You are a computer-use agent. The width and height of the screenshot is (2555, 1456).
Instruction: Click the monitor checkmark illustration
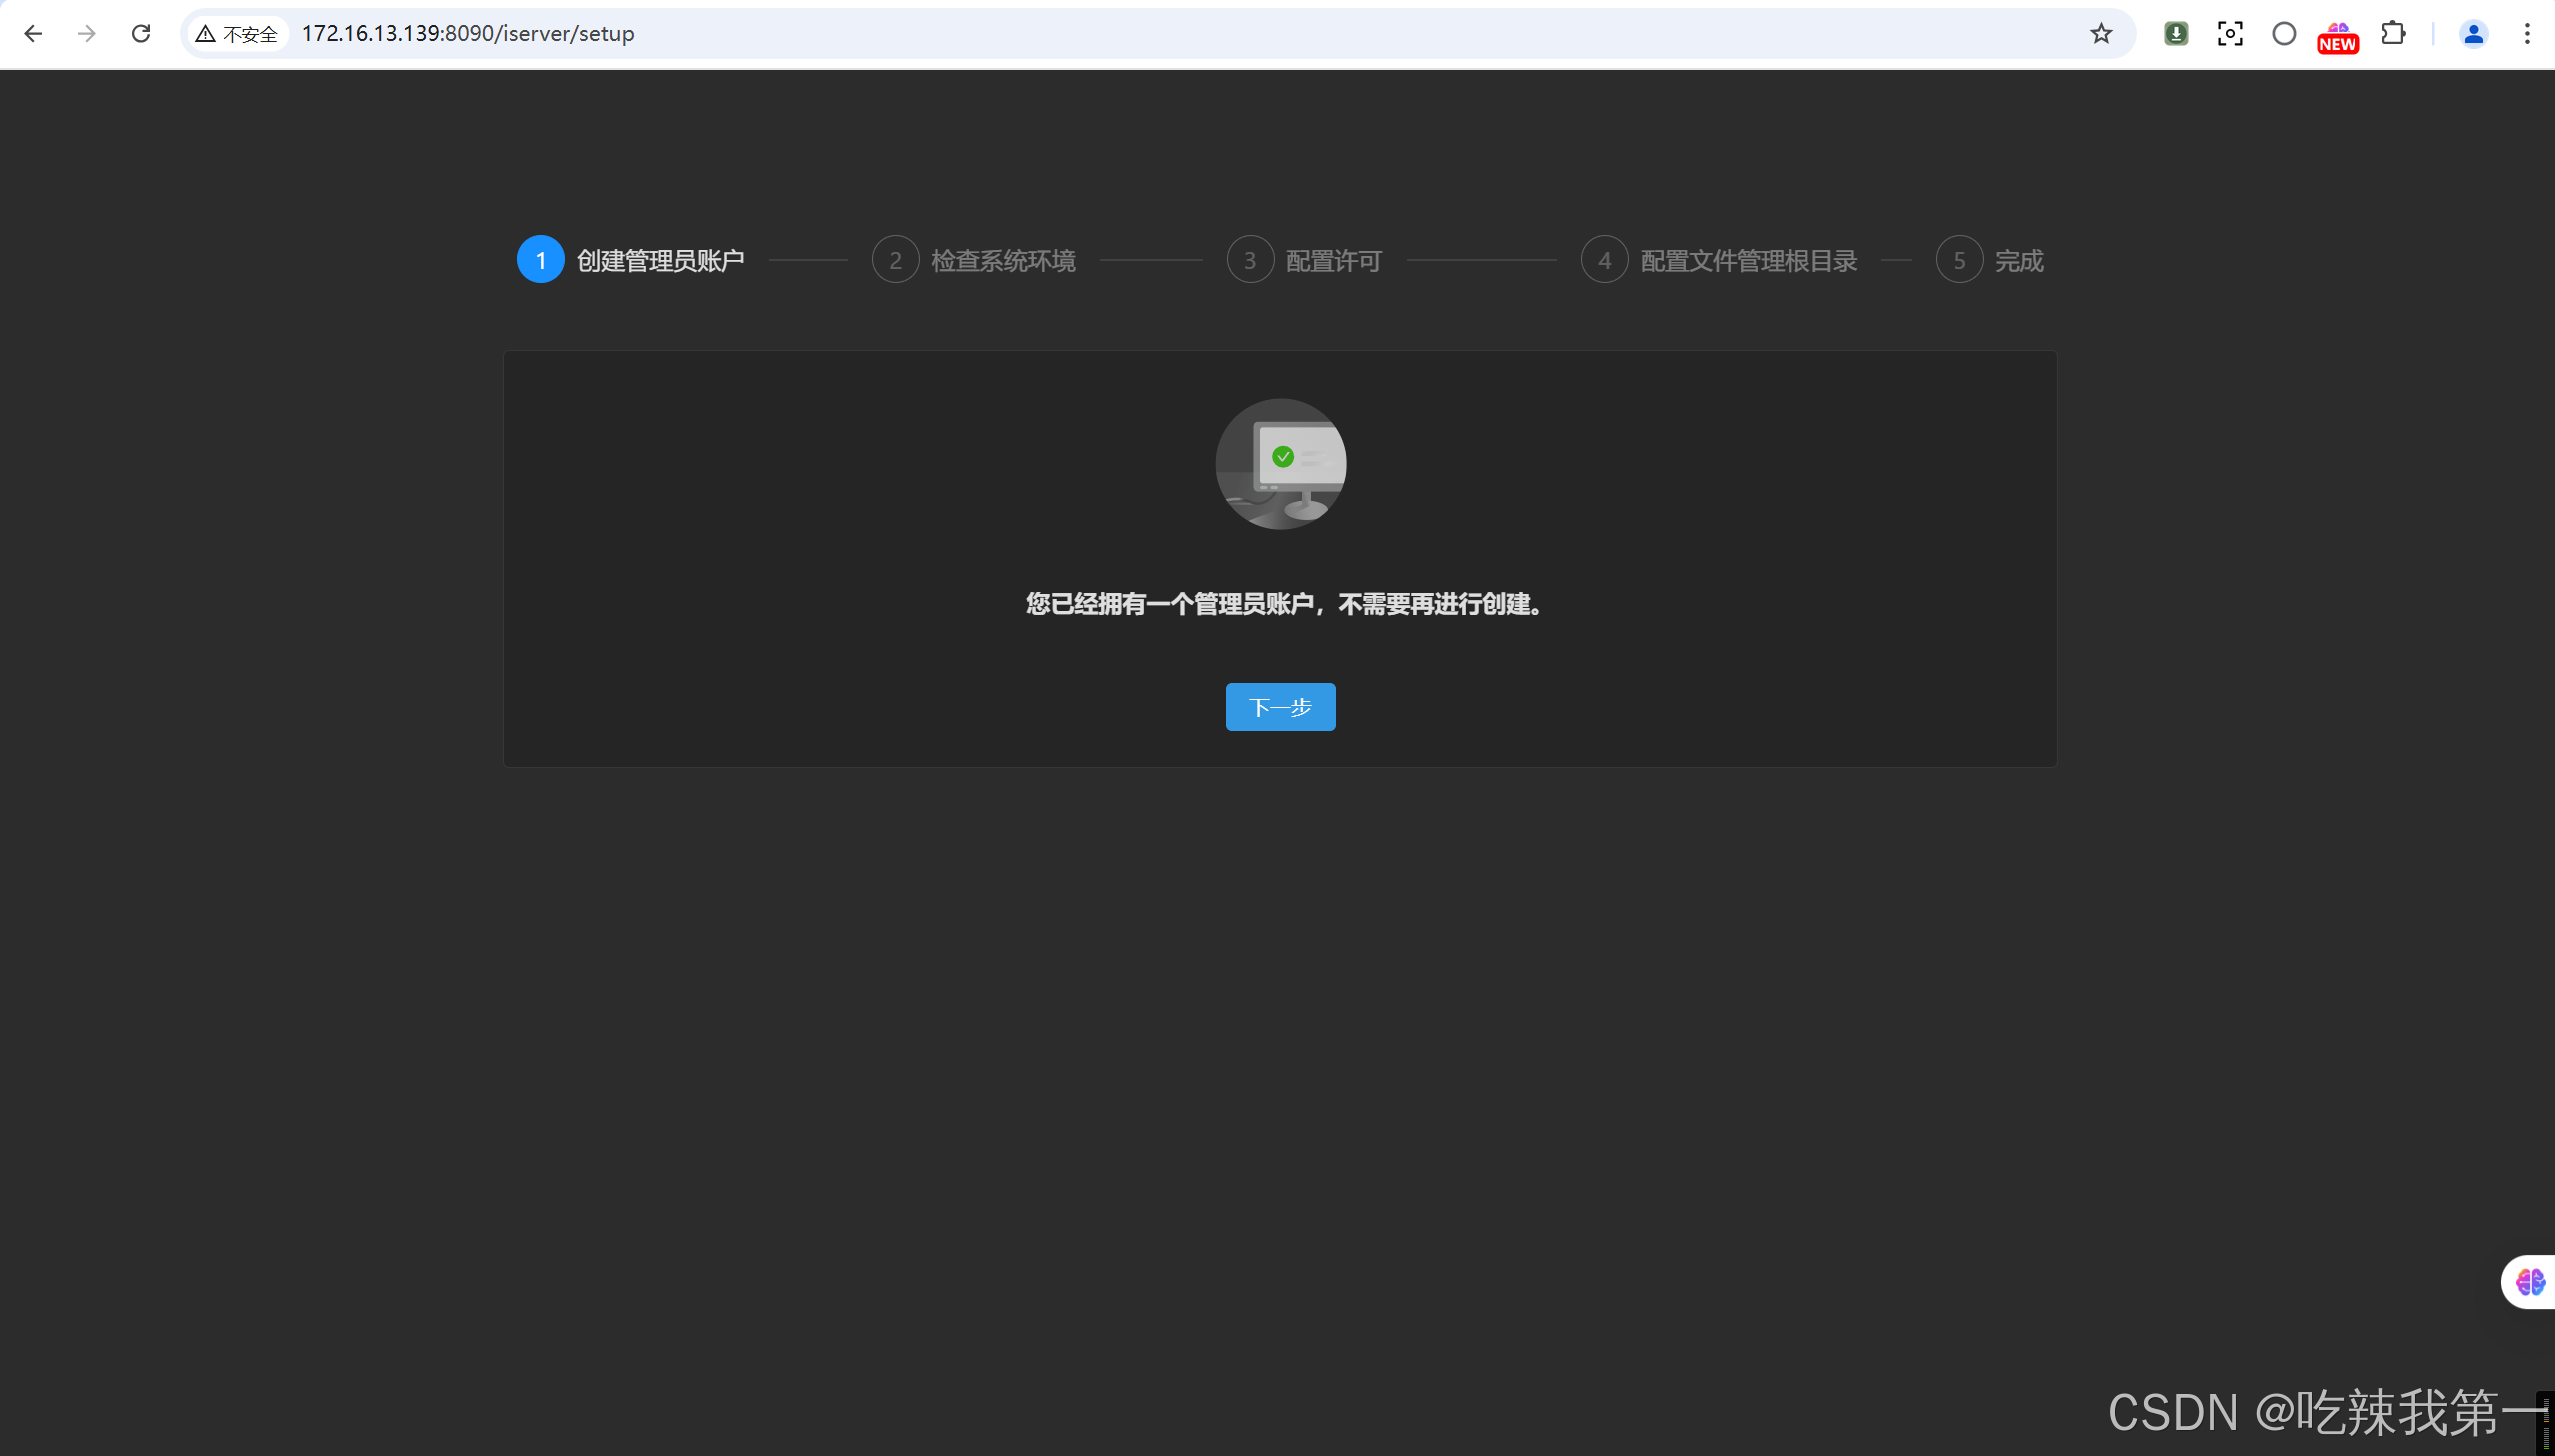pyautogui.click(x=1280, y=464)
